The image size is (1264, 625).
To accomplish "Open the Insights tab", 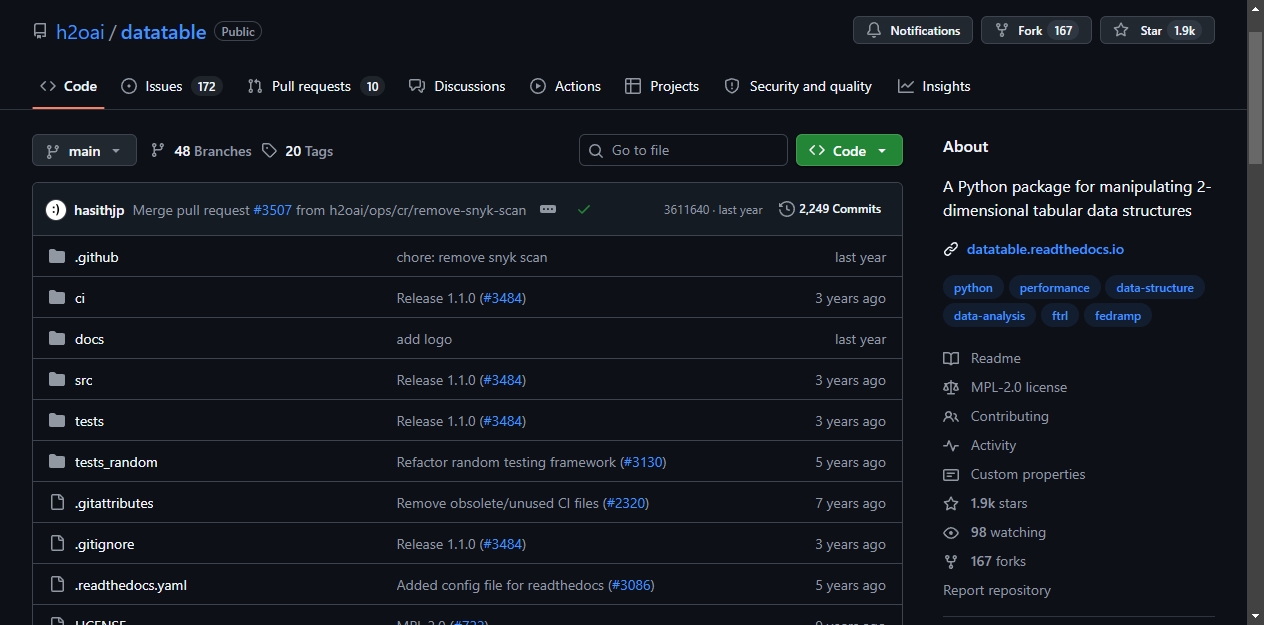I will [934, 86].
